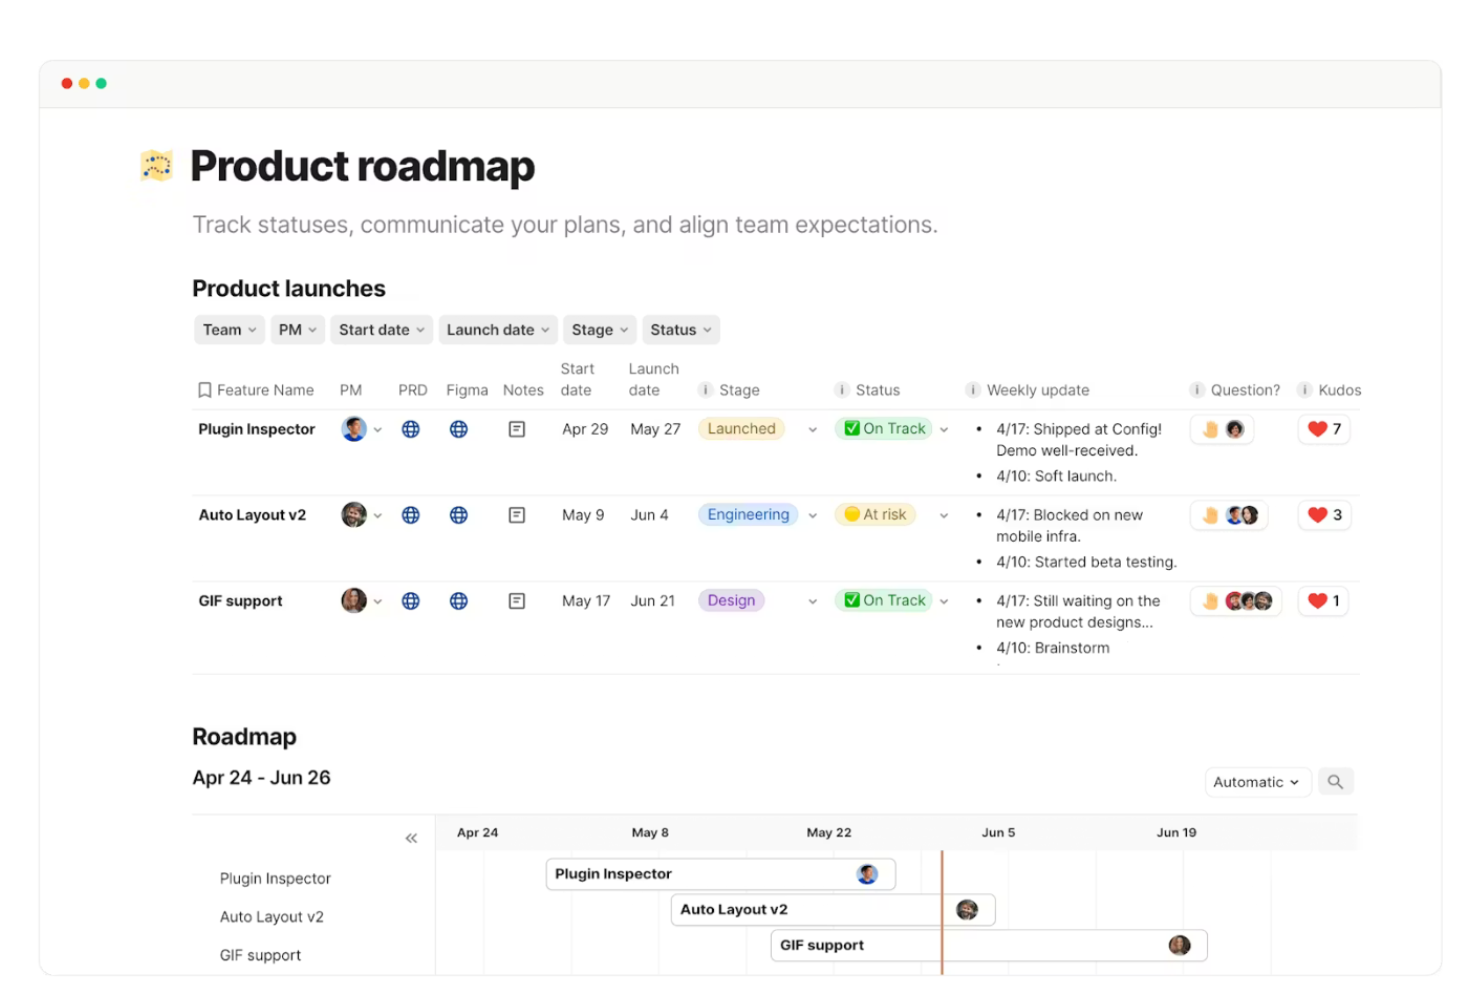Click GIF support PM avatar in table

click(354, 601)
